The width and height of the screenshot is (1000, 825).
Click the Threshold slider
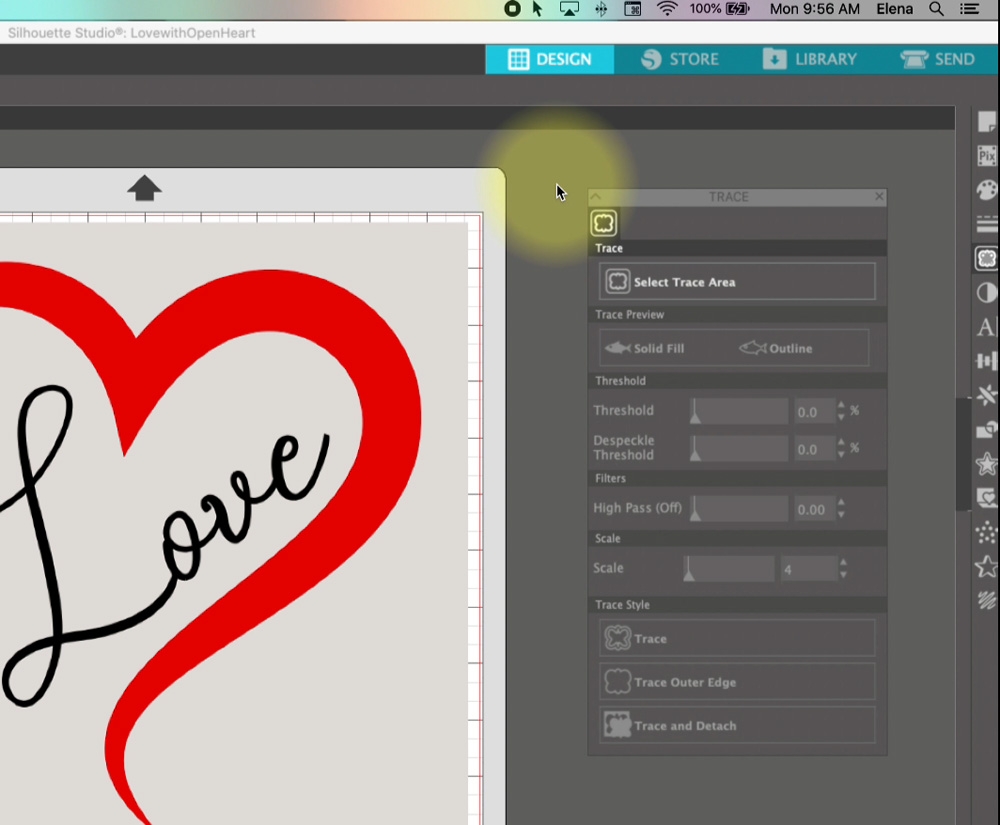[739, 411]
